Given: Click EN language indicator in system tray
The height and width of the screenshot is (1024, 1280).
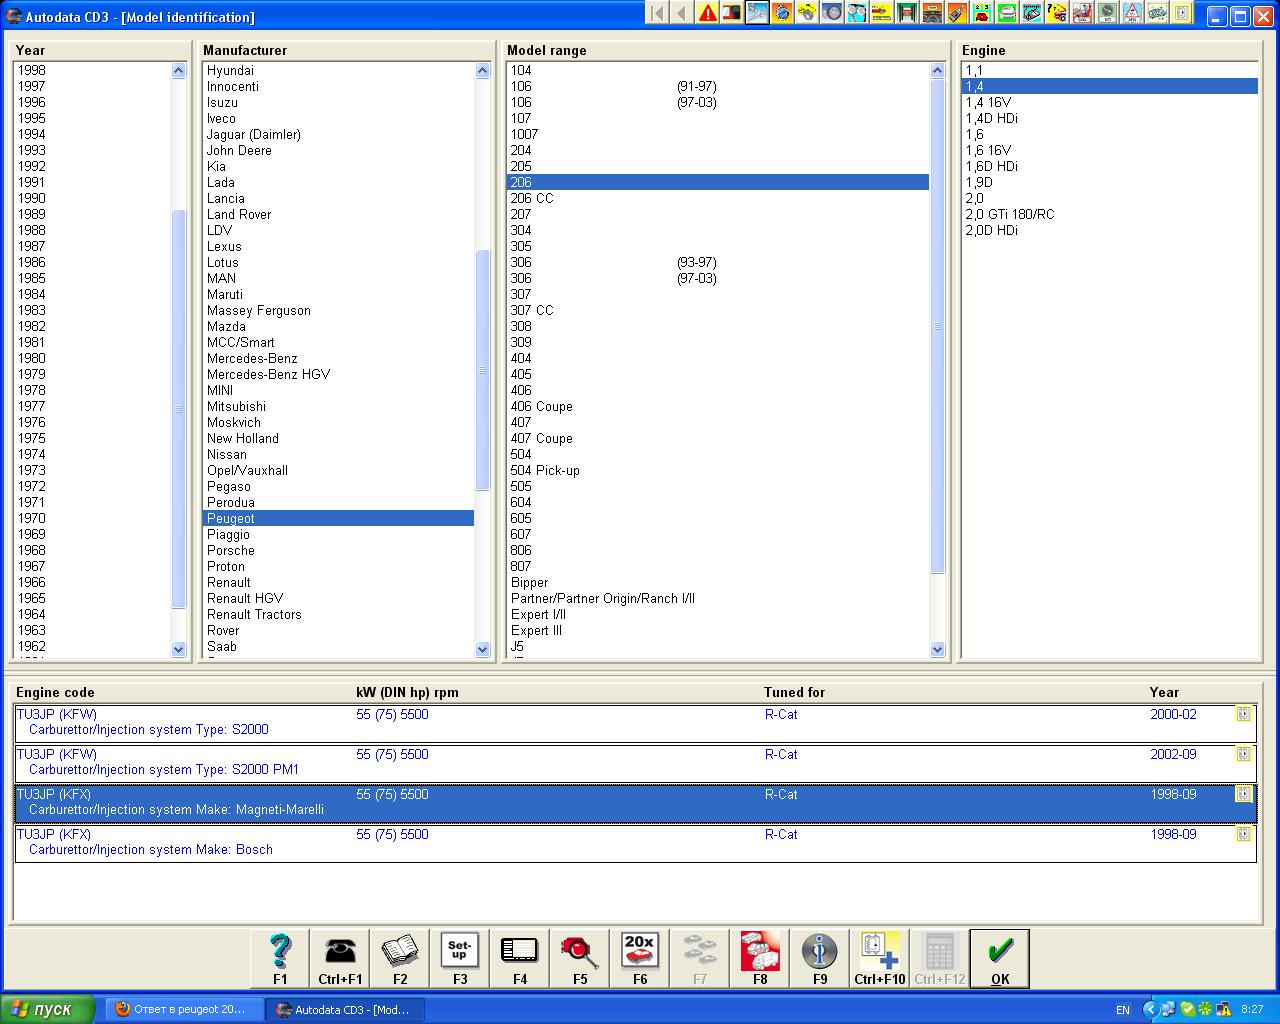Looking at the screenshot, I should (1123, 1010).
